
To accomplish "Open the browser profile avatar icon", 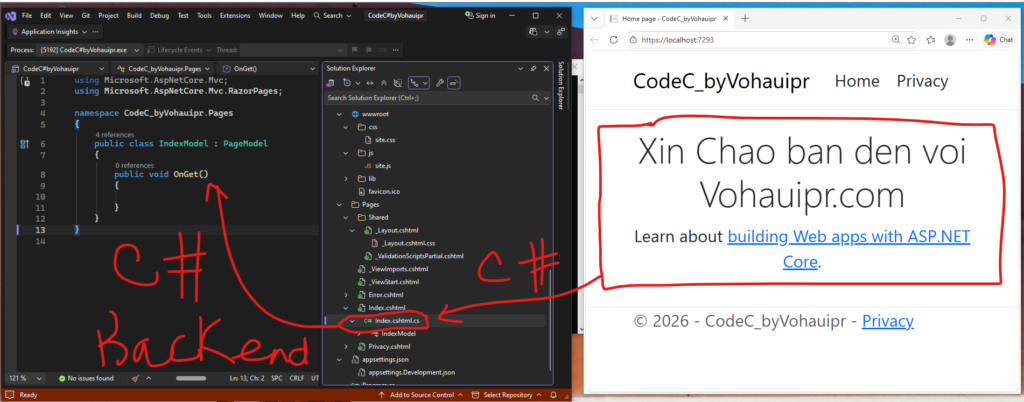I will [x=950, y=40].
